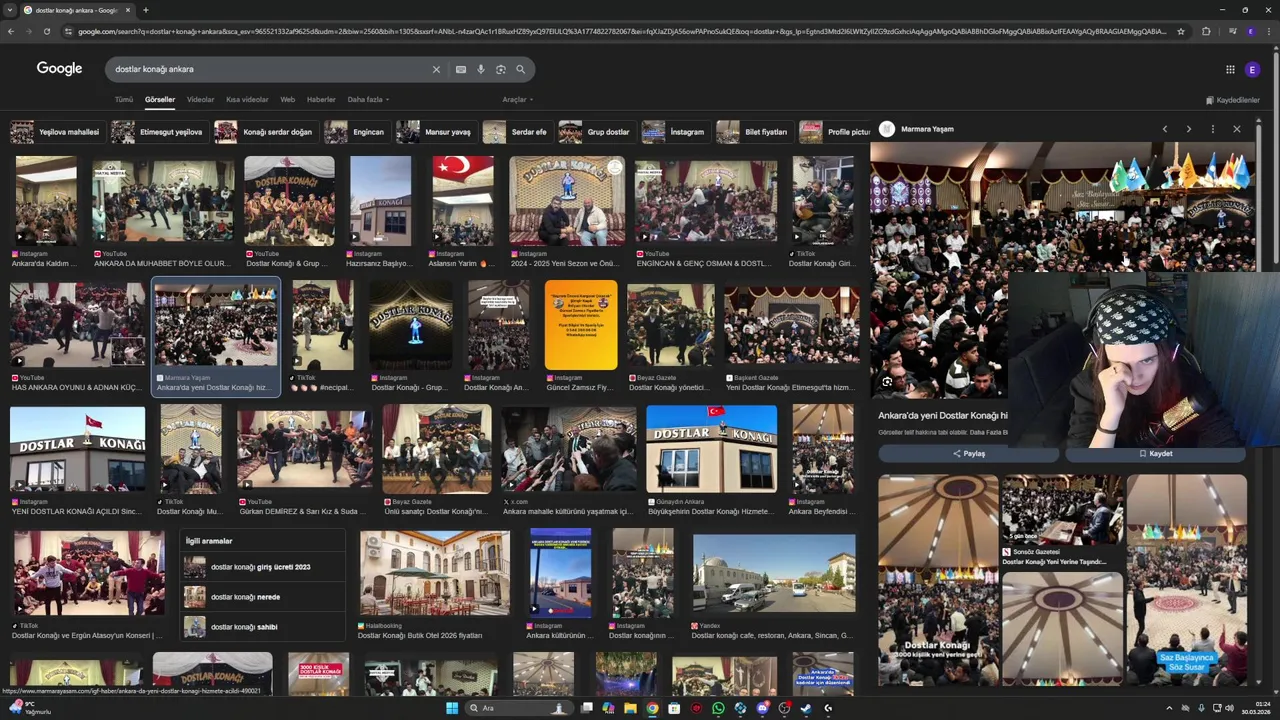
Task: Search by image with the Google Lens icon
Action: [x=501, y=69]
